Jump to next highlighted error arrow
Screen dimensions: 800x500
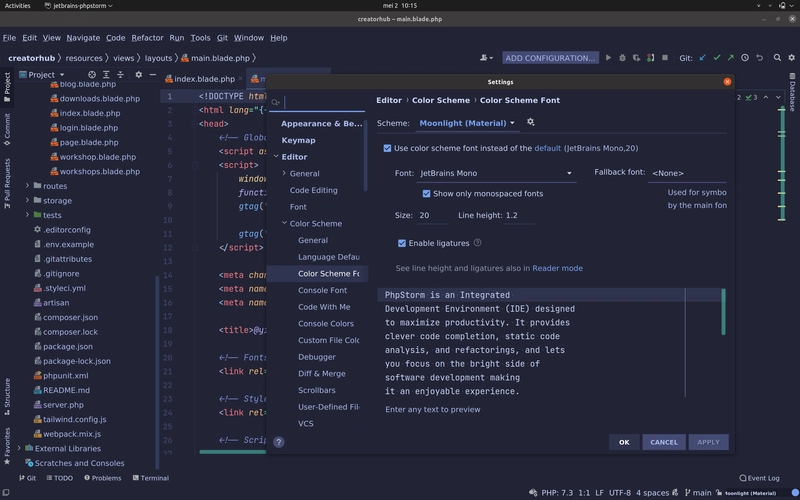pyautogui.click(x=778, y=97)
